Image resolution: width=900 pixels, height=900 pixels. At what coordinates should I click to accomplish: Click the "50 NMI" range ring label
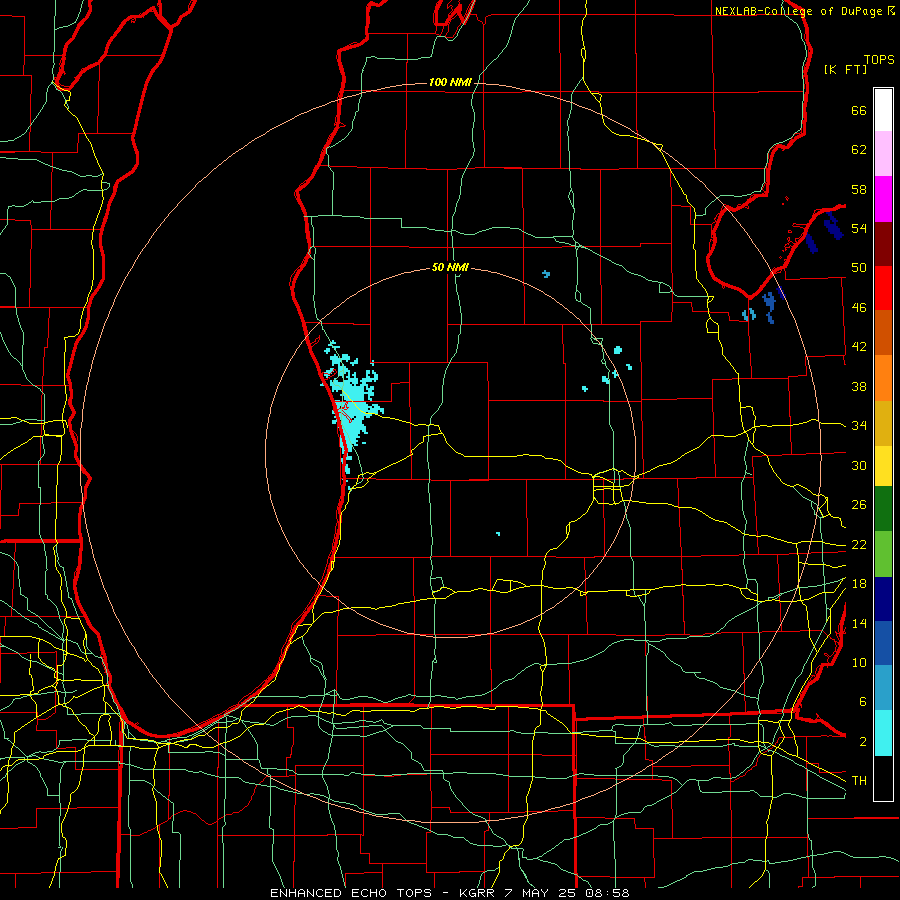pyautogui.click(x=450, y=267)
